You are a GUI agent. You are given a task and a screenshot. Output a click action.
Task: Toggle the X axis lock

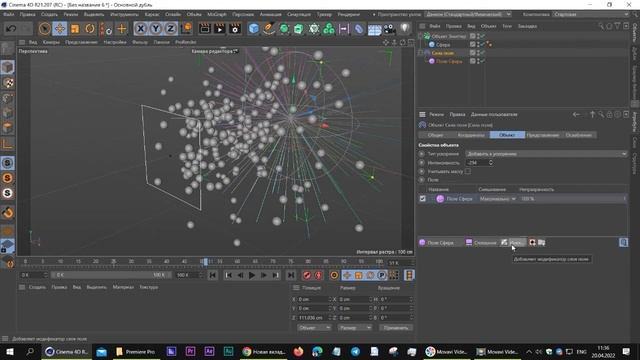[x=141, y=29]
